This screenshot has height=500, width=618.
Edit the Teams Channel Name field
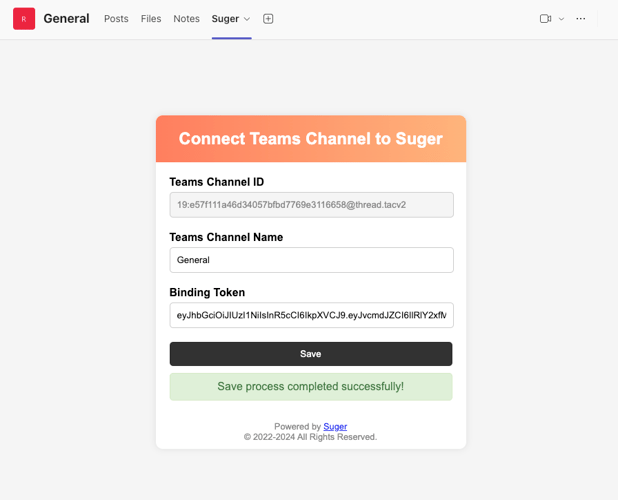311,260
